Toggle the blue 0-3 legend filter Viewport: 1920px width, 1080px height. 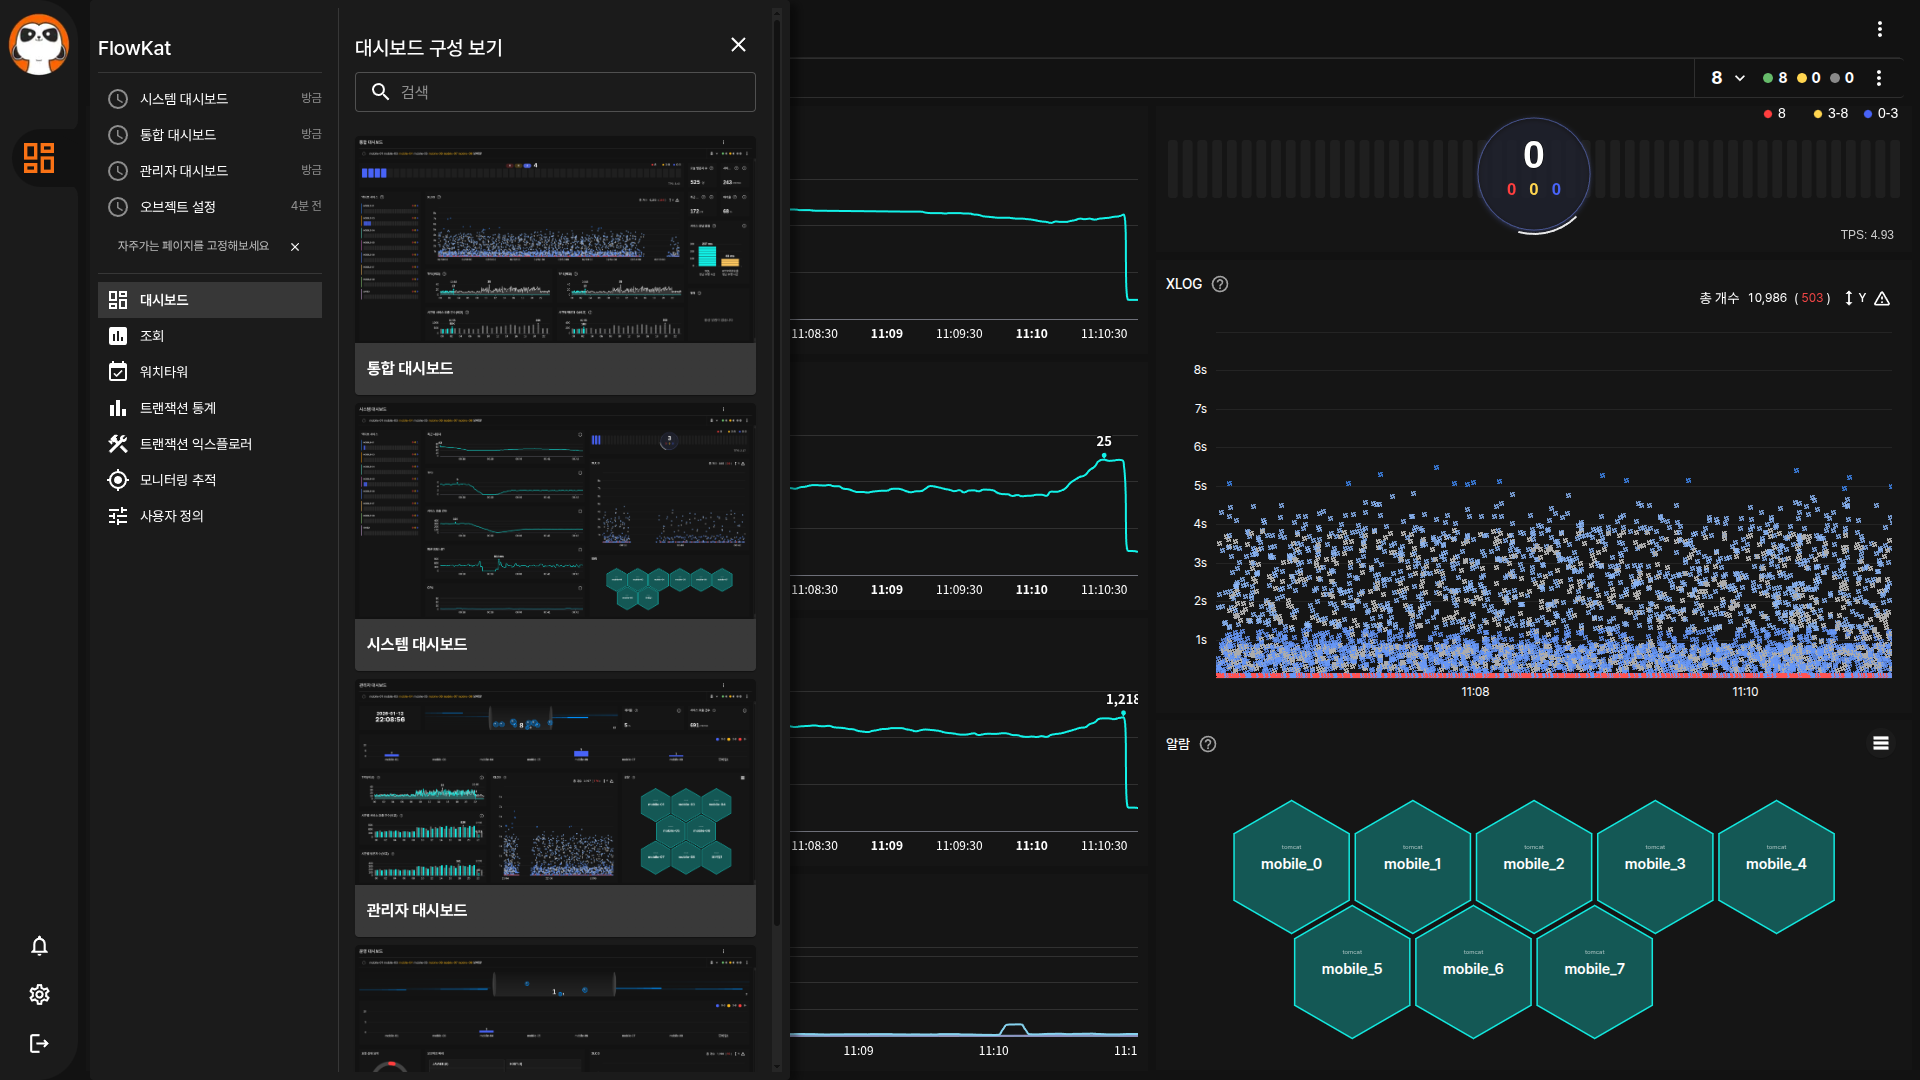(1880, 114)
